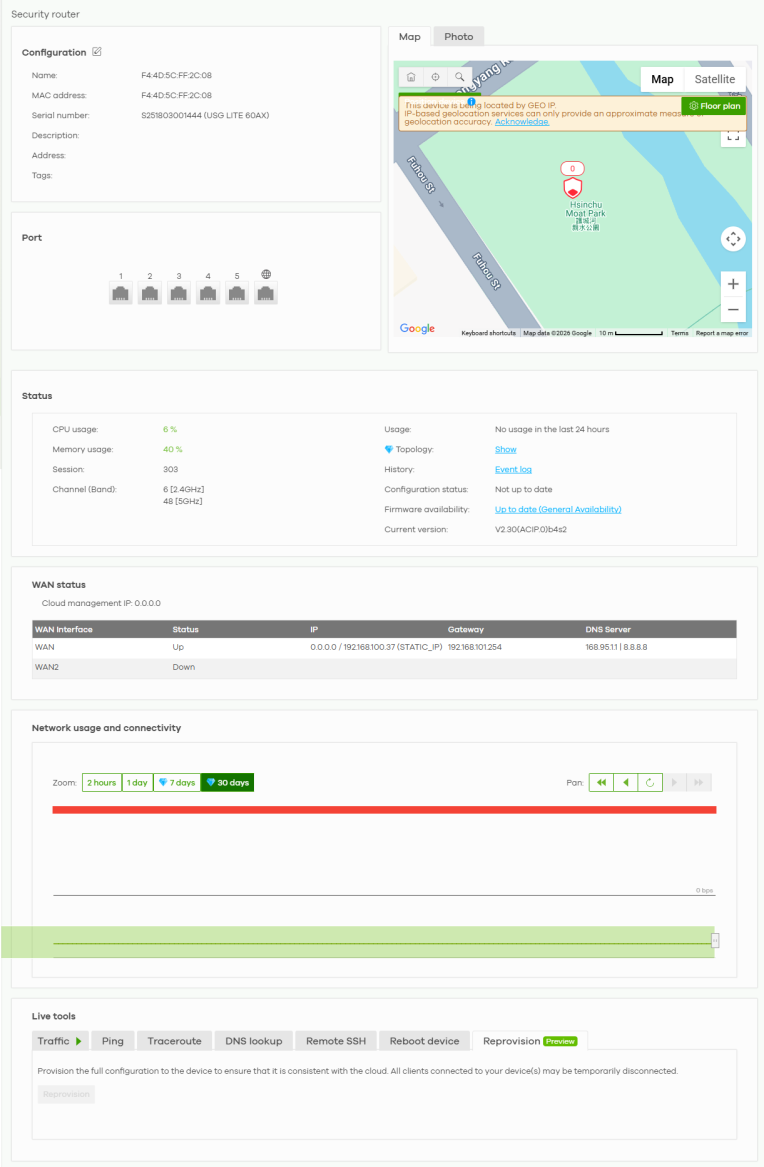This screenshot has width=764, height=1167.
Task: Pan chart back one step
Action: (x=626, y=782)
